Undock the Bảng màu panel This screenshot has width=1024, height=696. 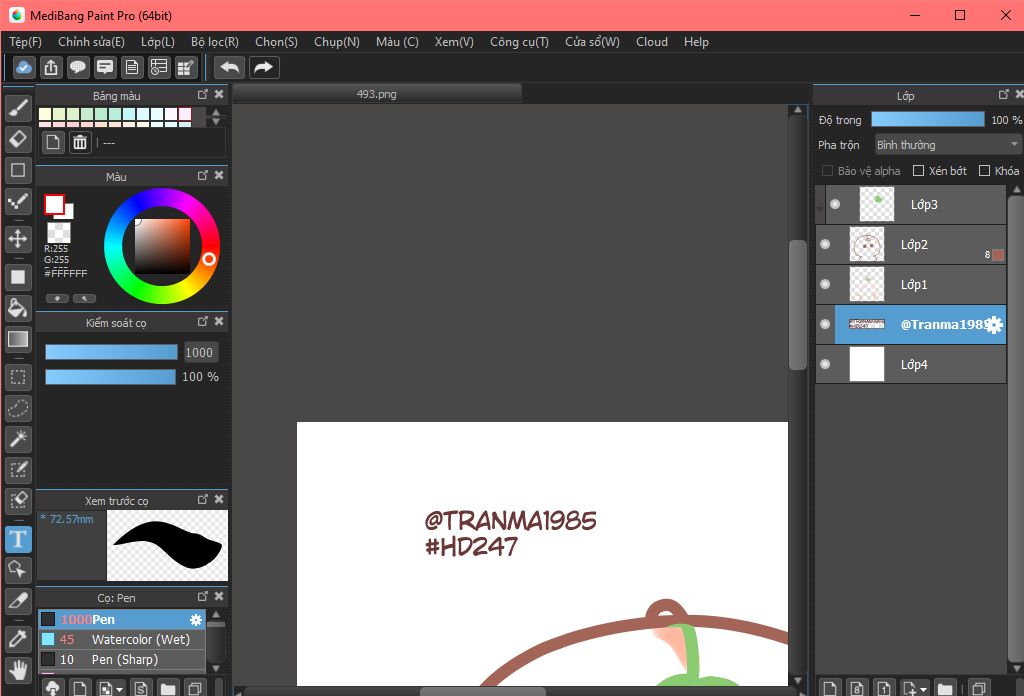[202, 95]
